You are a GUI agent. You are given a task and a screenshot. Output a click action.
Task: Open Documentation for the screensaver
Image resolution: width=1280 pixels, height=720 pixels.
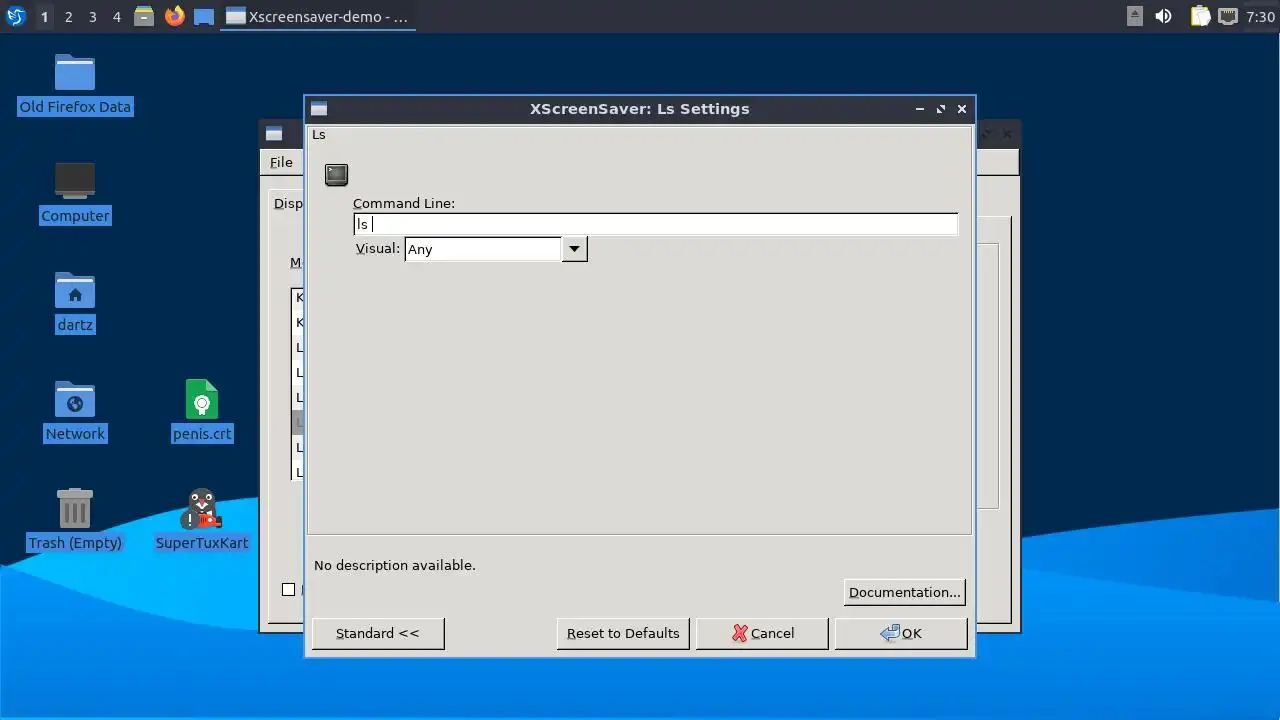pos(904,592)
